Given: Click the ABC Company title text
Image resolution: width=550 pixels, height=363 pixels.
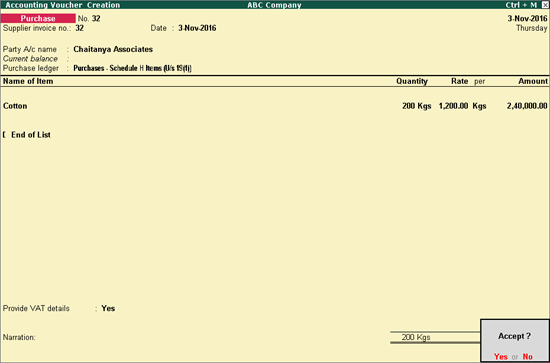Looking at the screenshot, I should (x=274, y=5).
